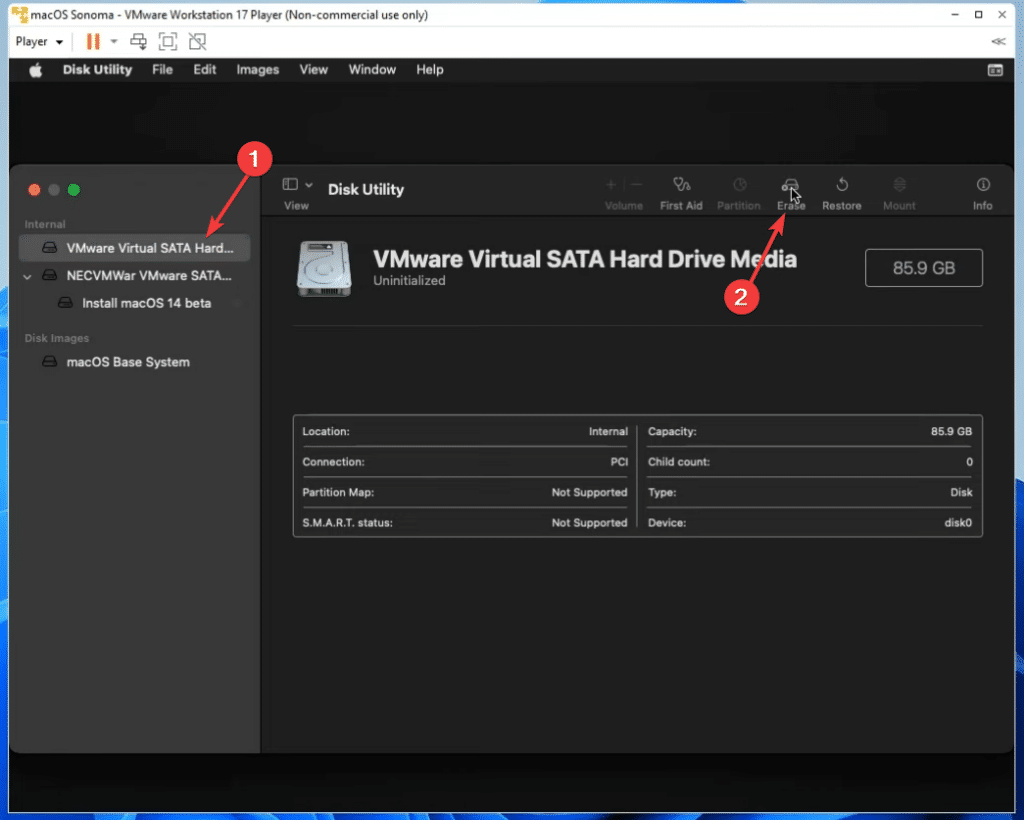The width and height of the screenshot is (1024, 820).
Task: Click the Partition Map label
Action: point(338,492)
